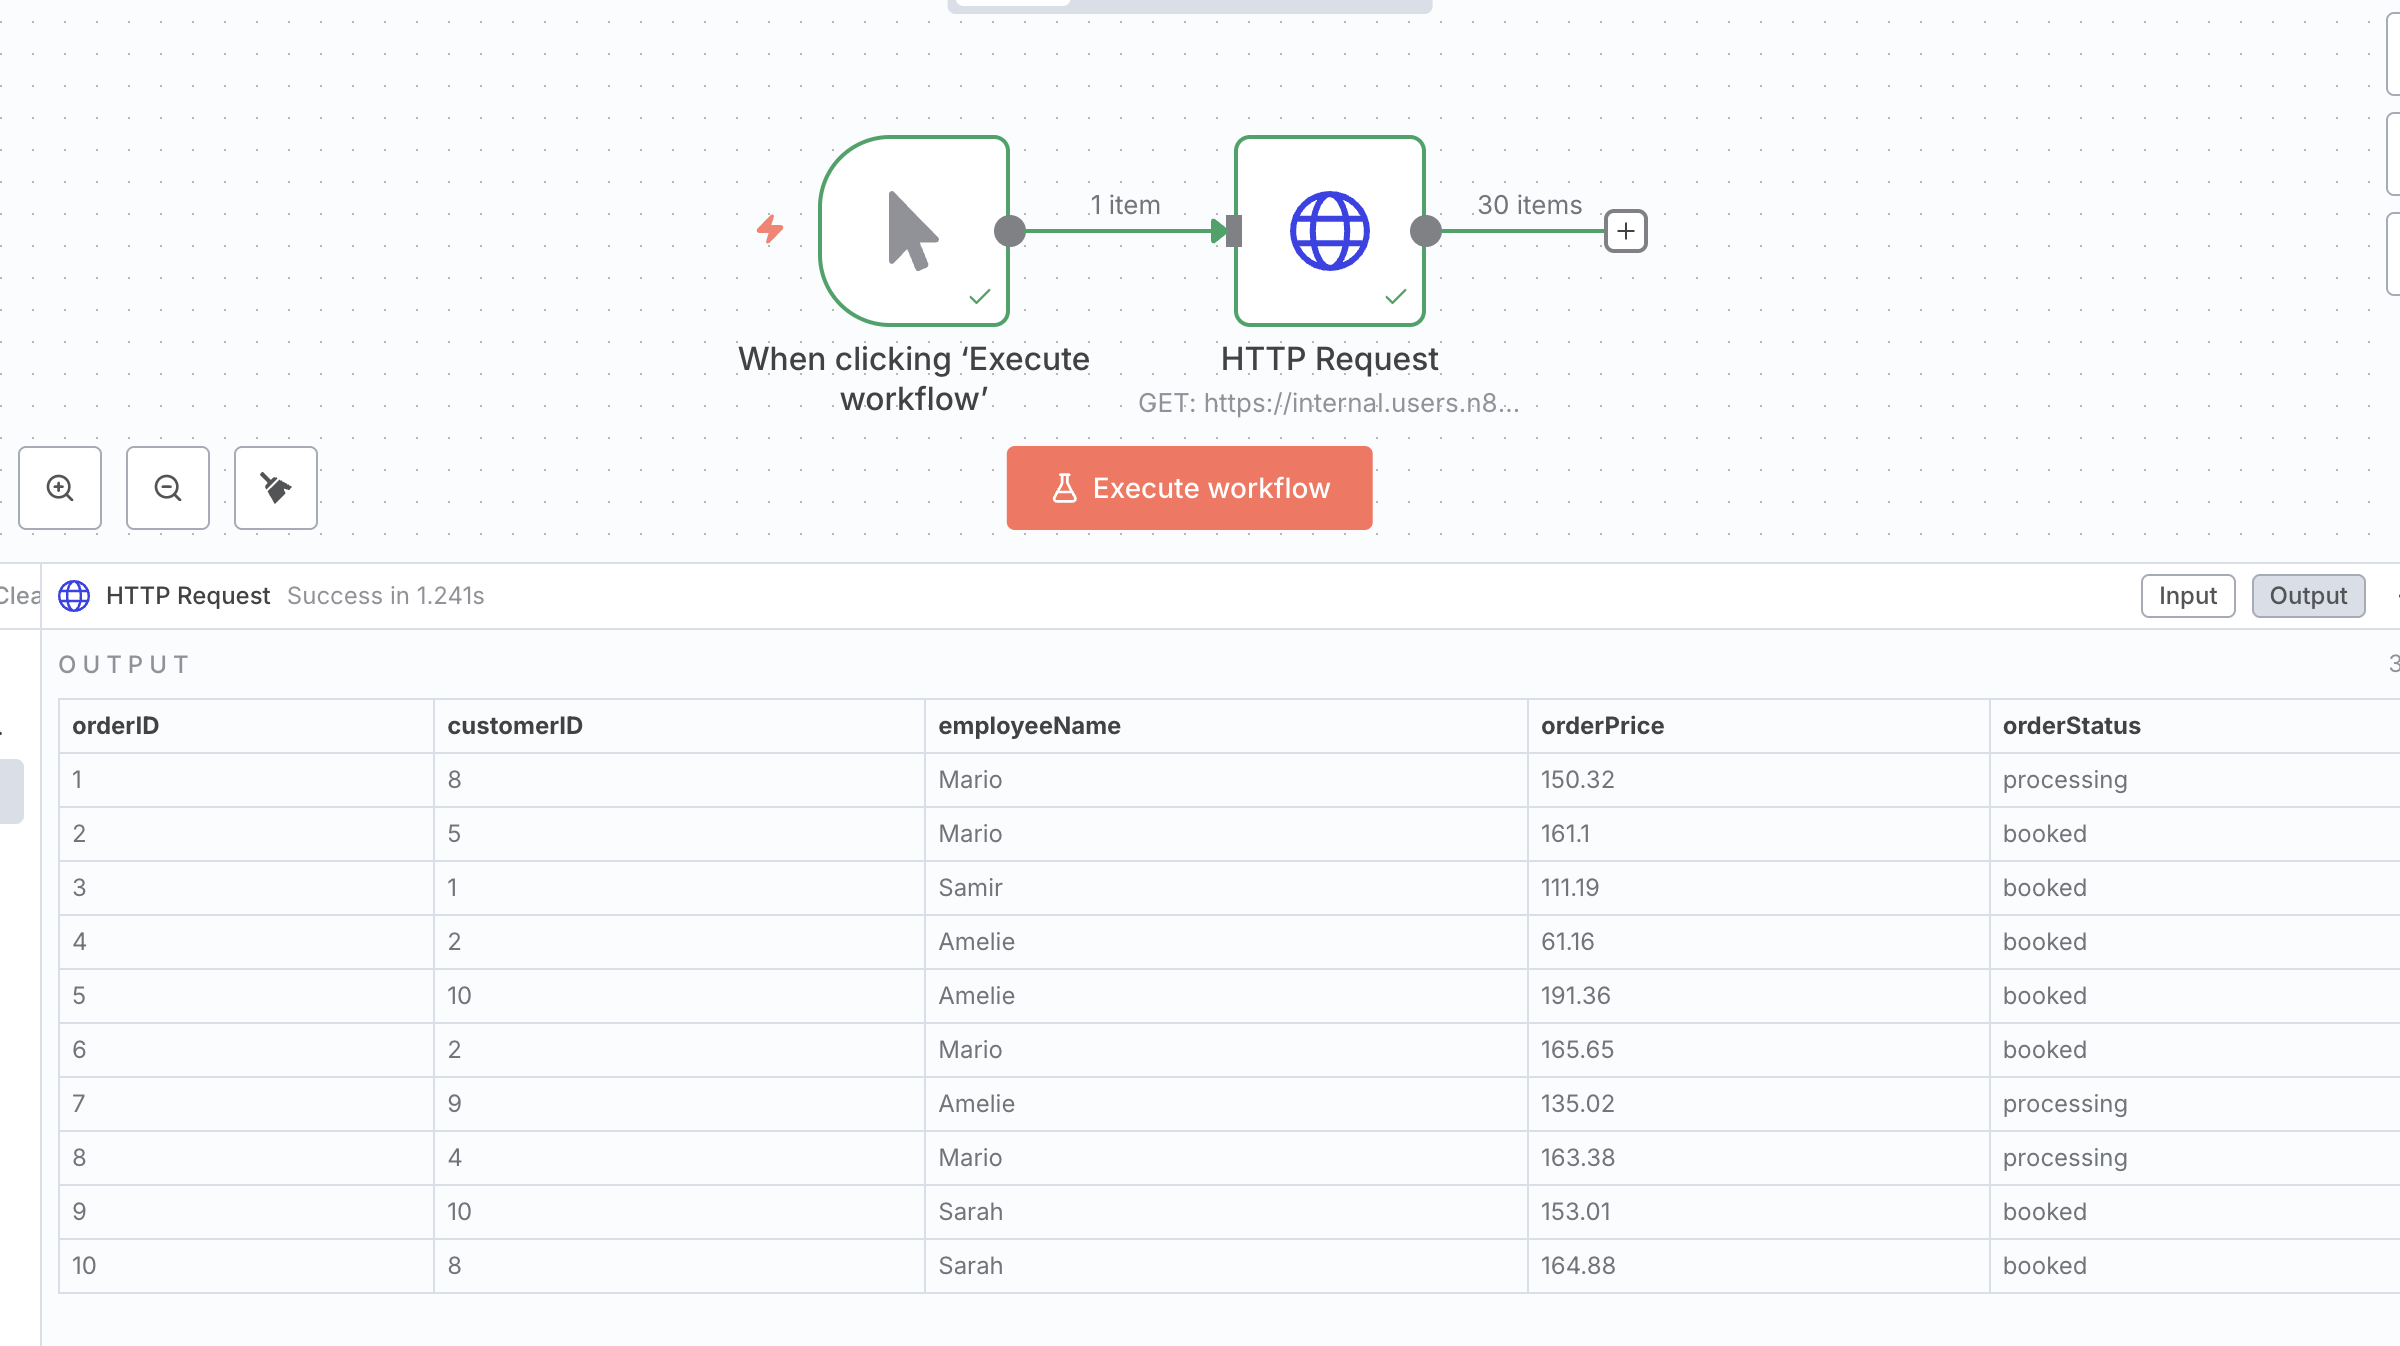Click the orderID column header
The image size is (2400, 1346).
click(246, 726)
